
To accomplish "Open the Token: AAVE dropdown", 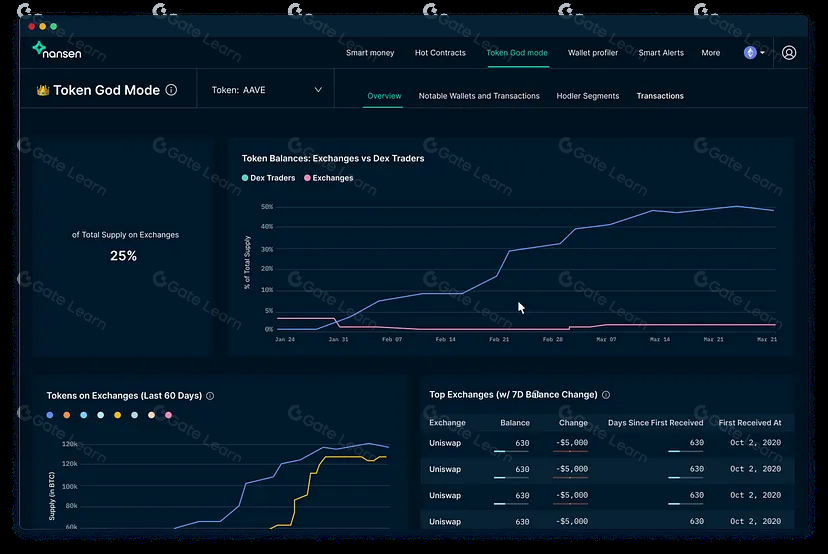I will tap(266, 90).
